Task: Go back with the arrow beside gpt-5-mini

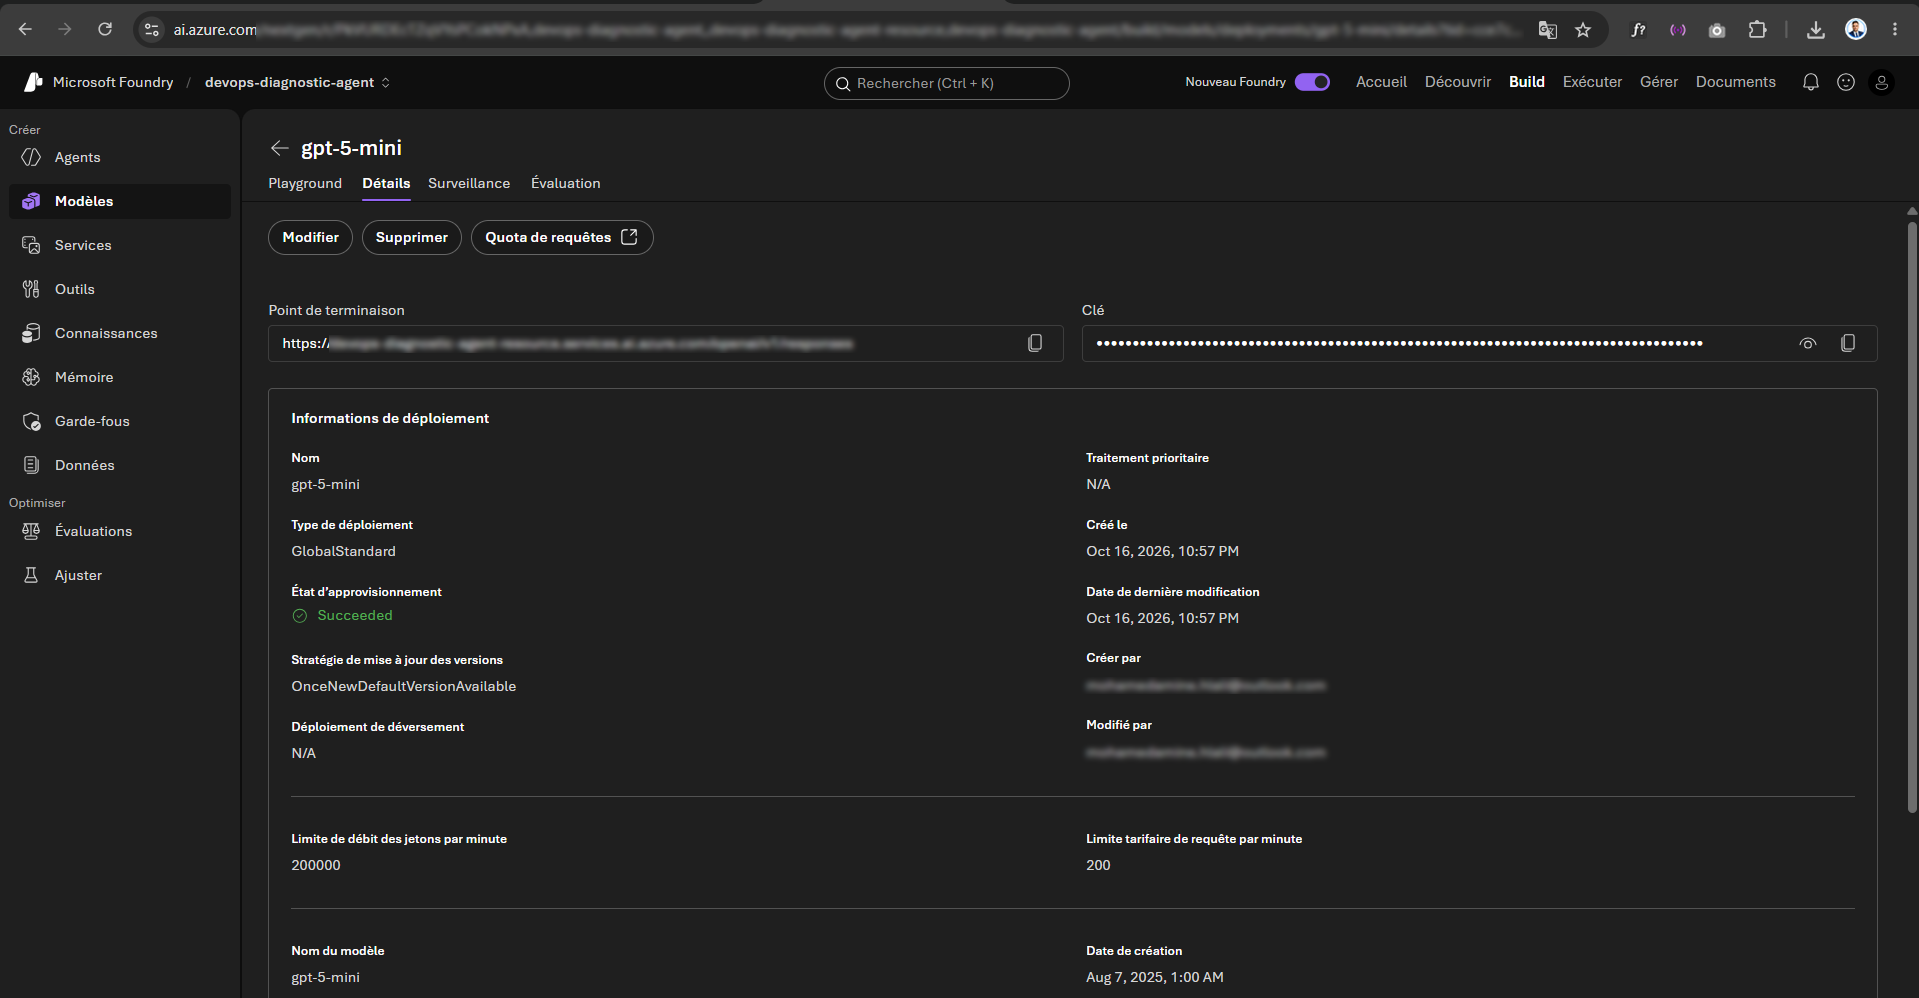Action: pyautogui.click(x=279, y=148)
